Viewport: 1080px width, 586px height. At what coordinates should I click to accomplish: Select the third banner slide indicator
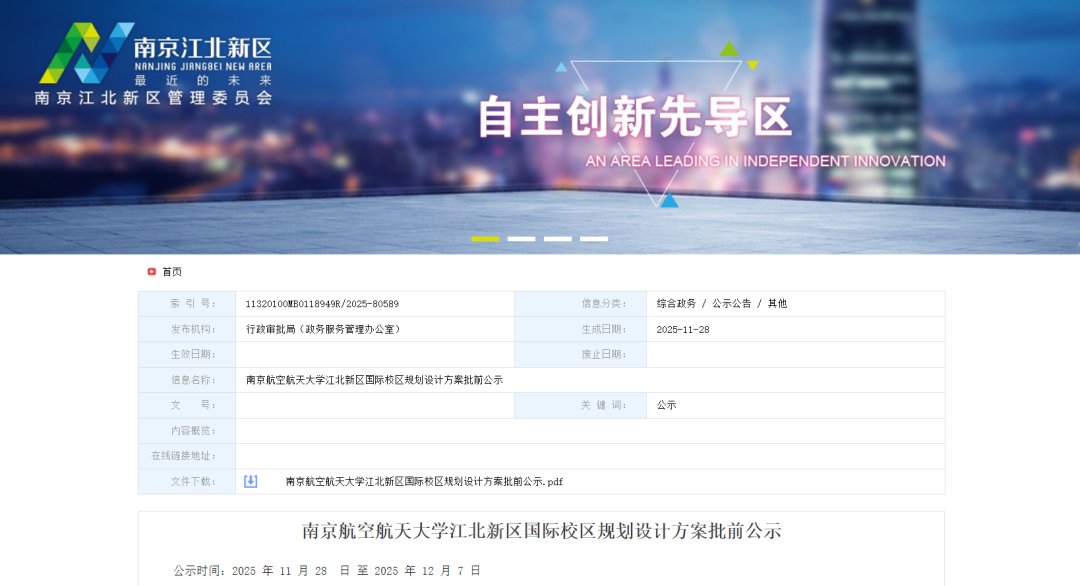(557, 239)
